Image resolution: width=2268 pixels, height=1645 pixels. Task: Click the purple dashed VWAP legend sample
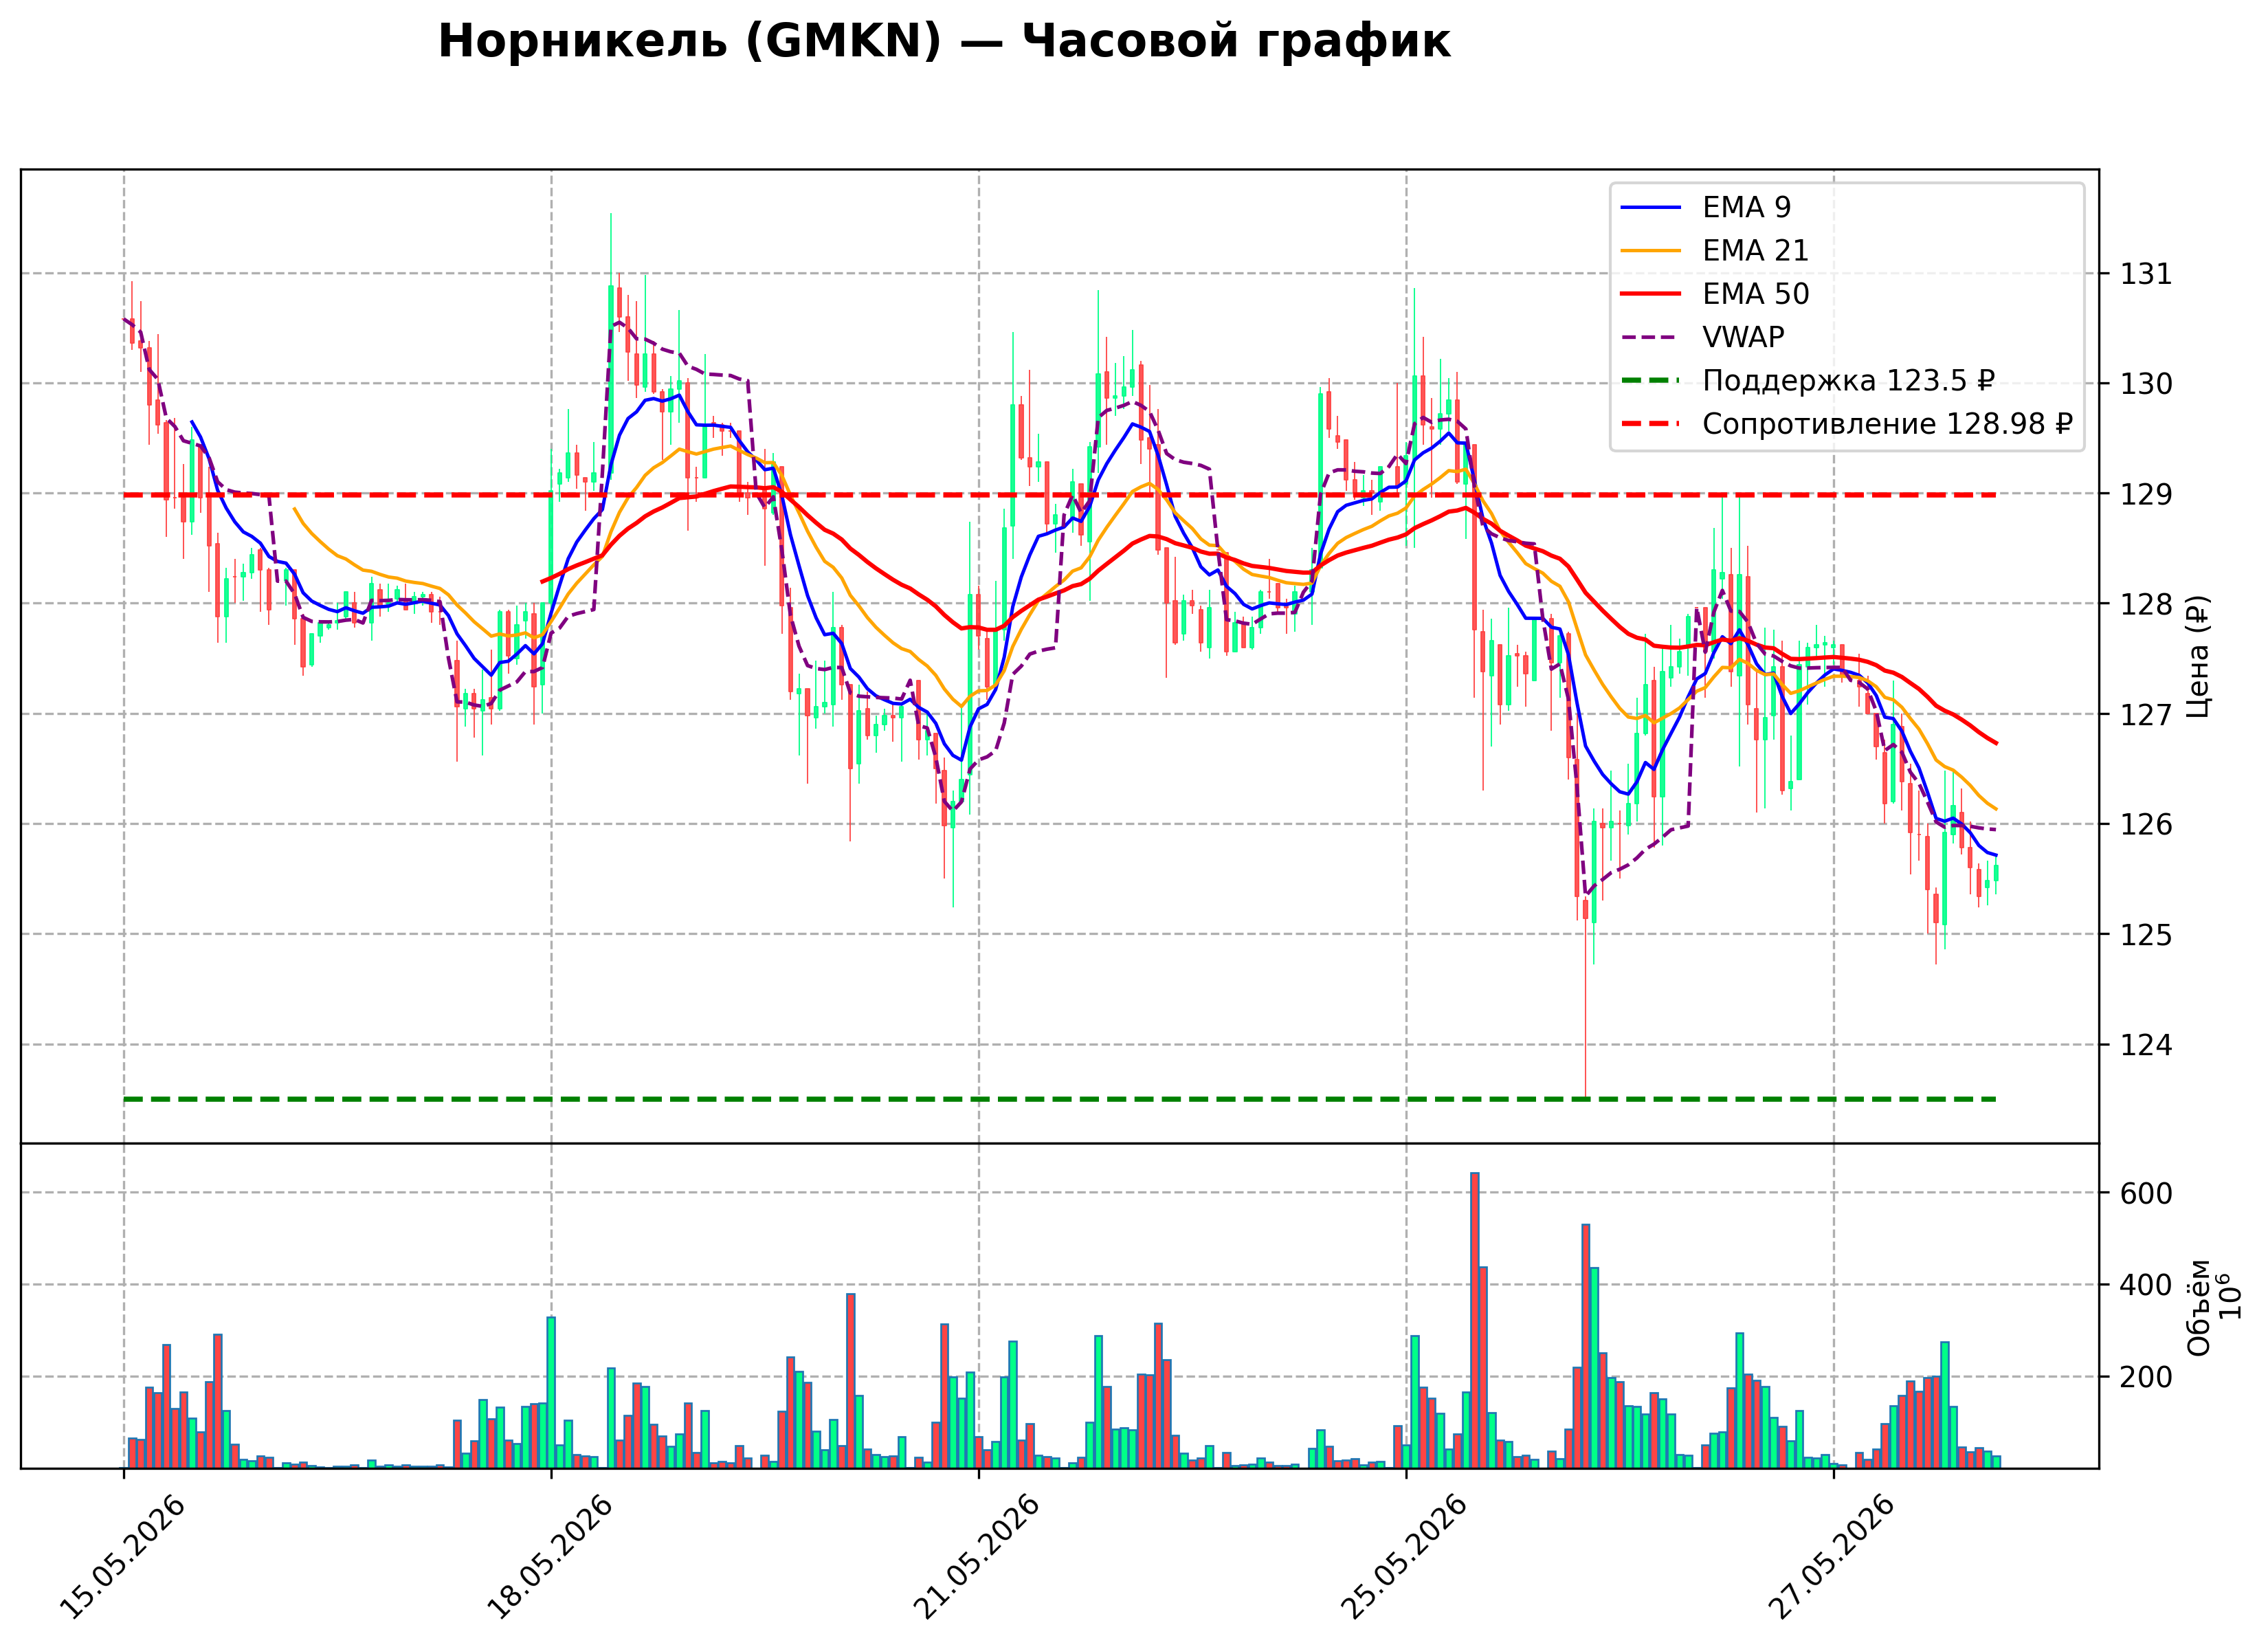(x=1651, y=337)
